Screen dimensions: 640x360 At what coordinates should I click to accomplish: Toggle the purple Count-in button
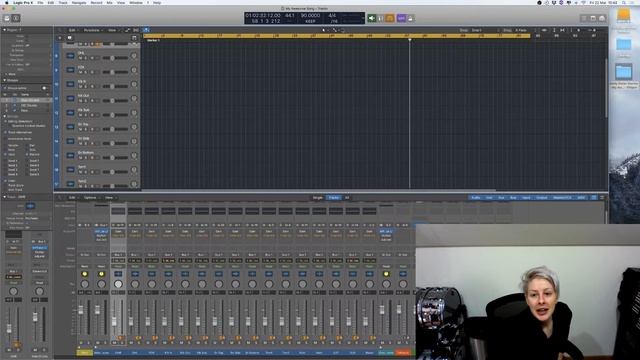[x=401, y=18]
